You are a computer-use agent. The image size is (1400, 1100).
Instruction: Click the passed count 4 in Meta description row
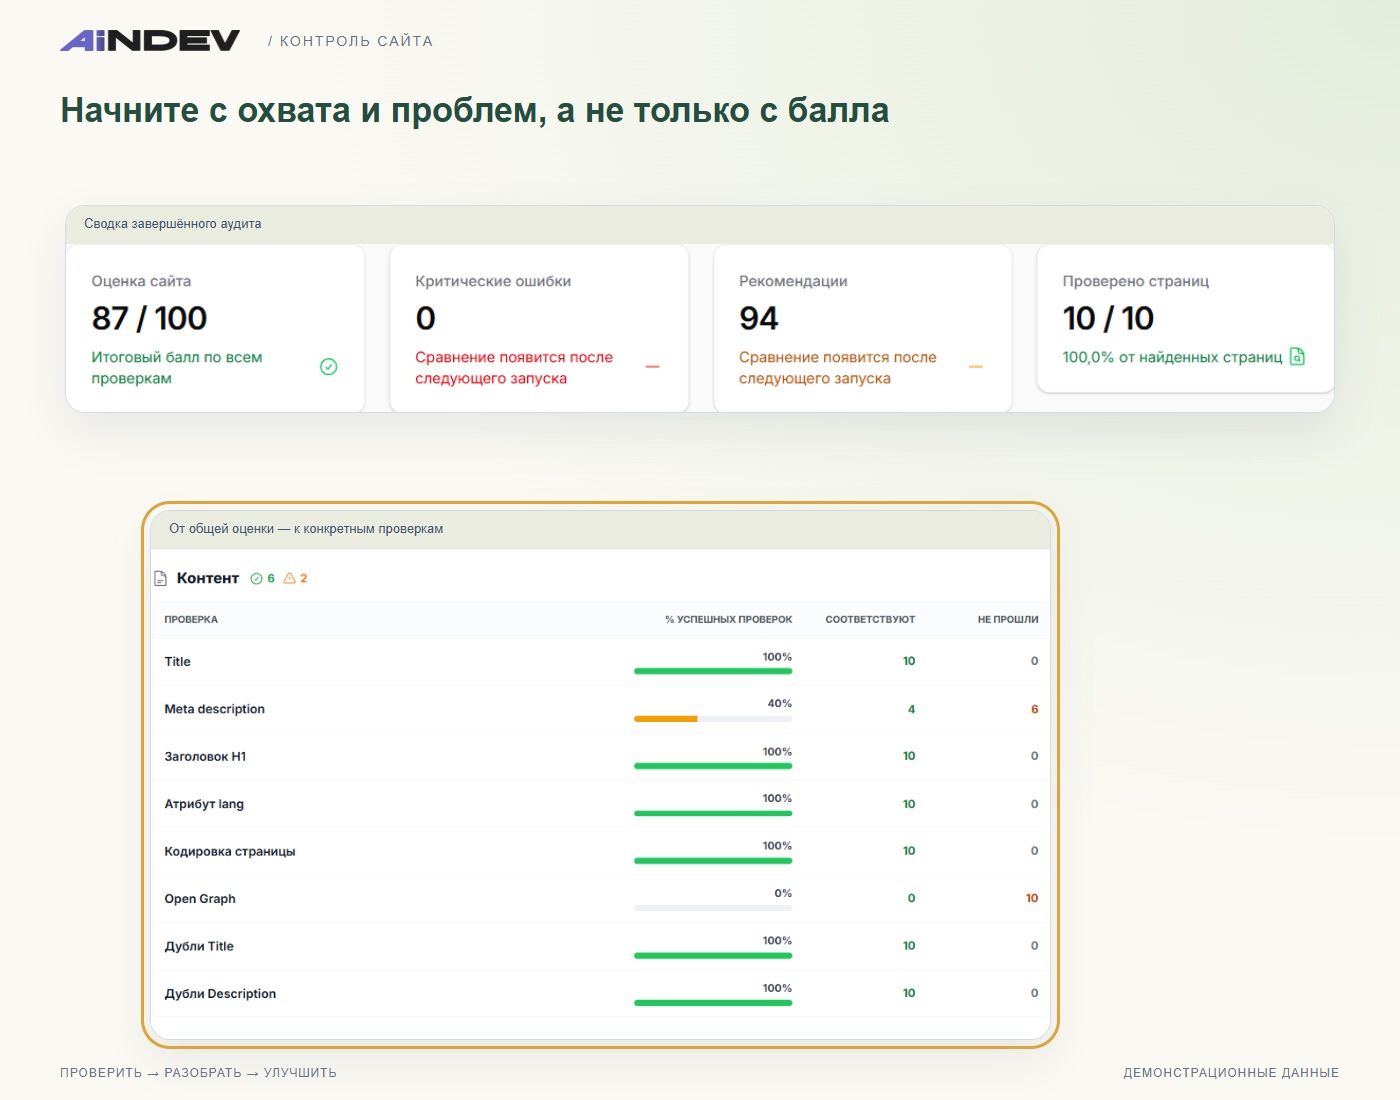pyautogui.click(x=911, y=709)
